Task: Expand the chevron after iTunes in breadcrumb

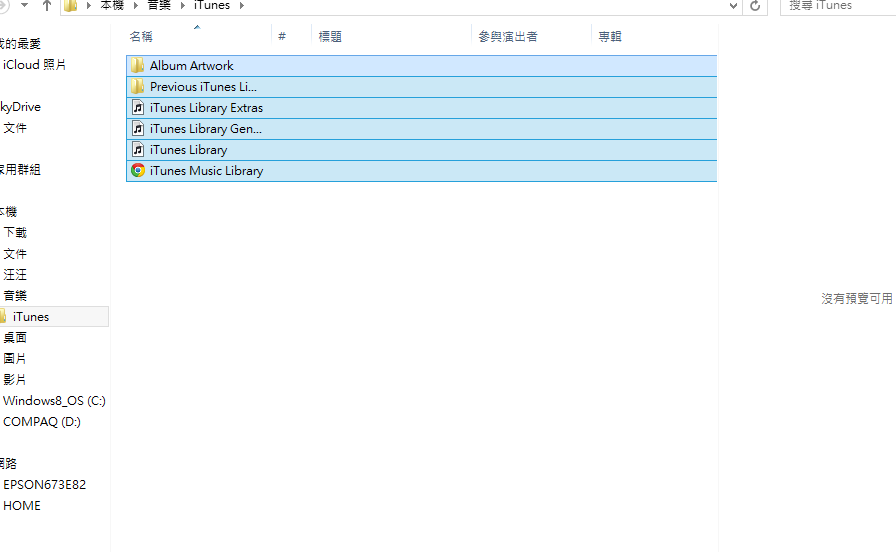Action: [242, 6]
